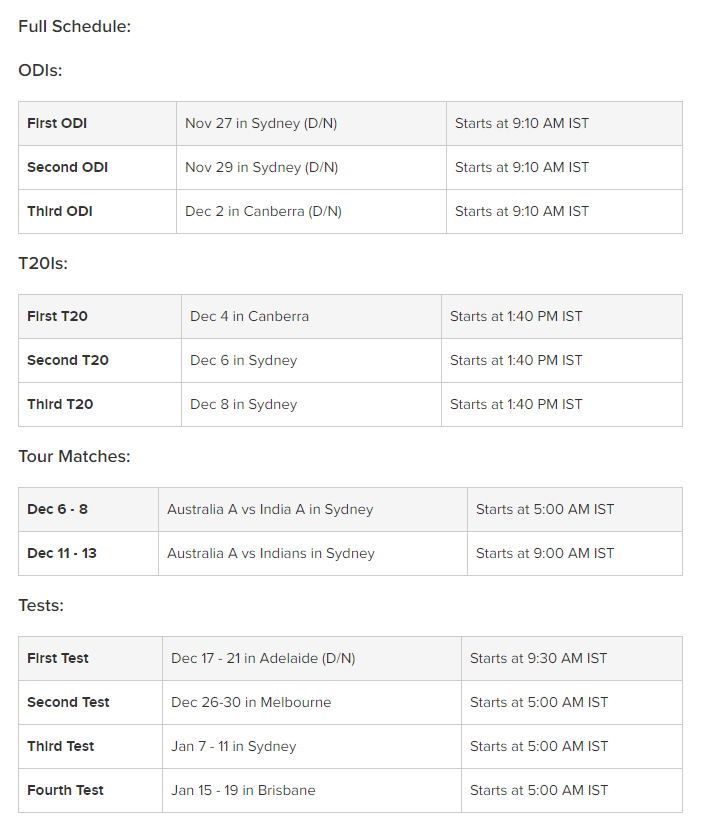Select the Second ODI row label
The height and width of the screenshot is (830, 701).
click(67, 168)
